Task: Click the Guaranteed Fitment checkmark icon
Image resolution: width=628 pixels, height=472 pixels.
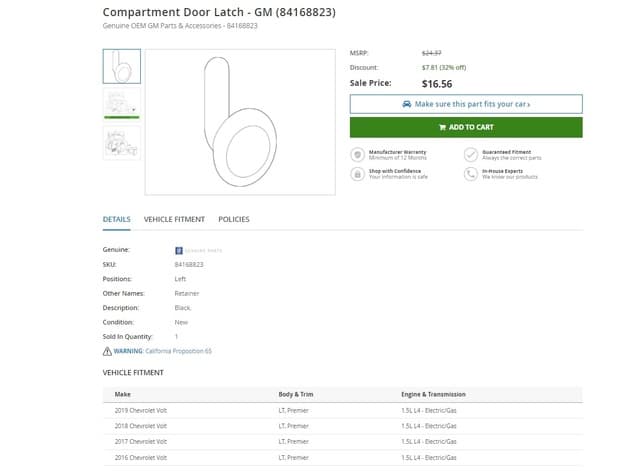Action: pos(471,155)
